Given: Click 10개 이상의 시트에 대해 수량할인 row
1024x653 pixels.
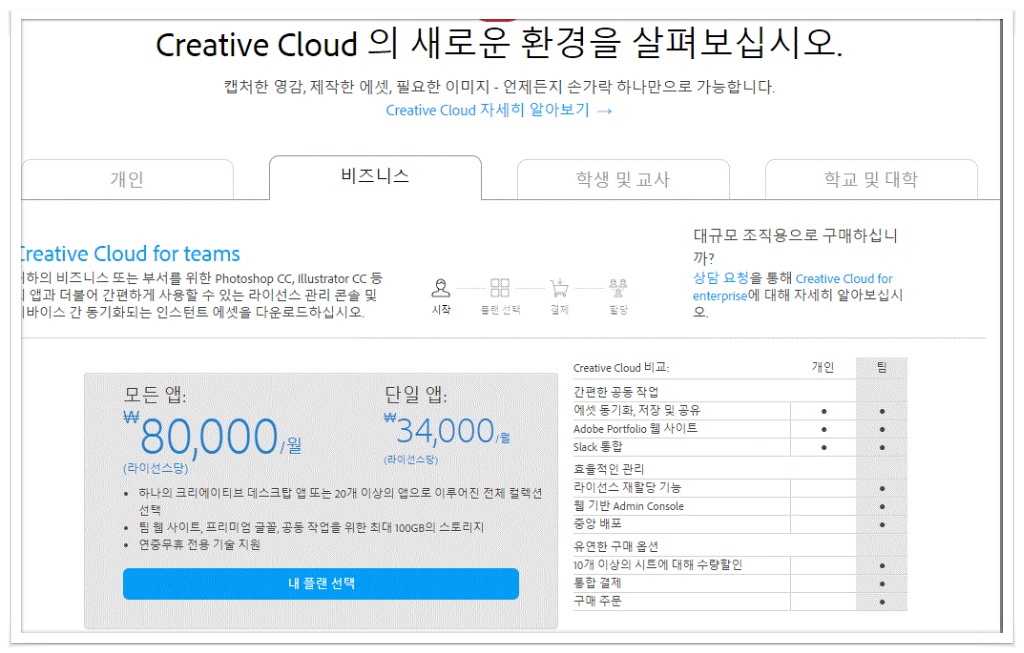Looking at the screenshot, I should coord(740,565).
